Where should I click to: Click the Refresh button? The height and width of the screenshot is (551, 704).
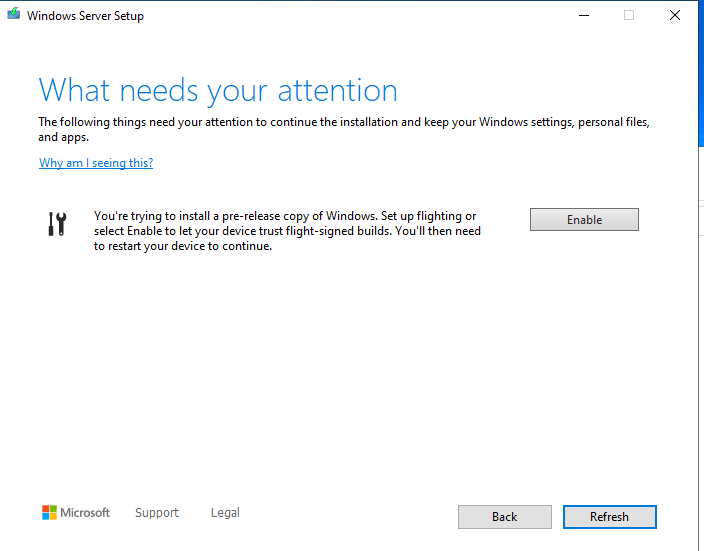tap(610, 517)
